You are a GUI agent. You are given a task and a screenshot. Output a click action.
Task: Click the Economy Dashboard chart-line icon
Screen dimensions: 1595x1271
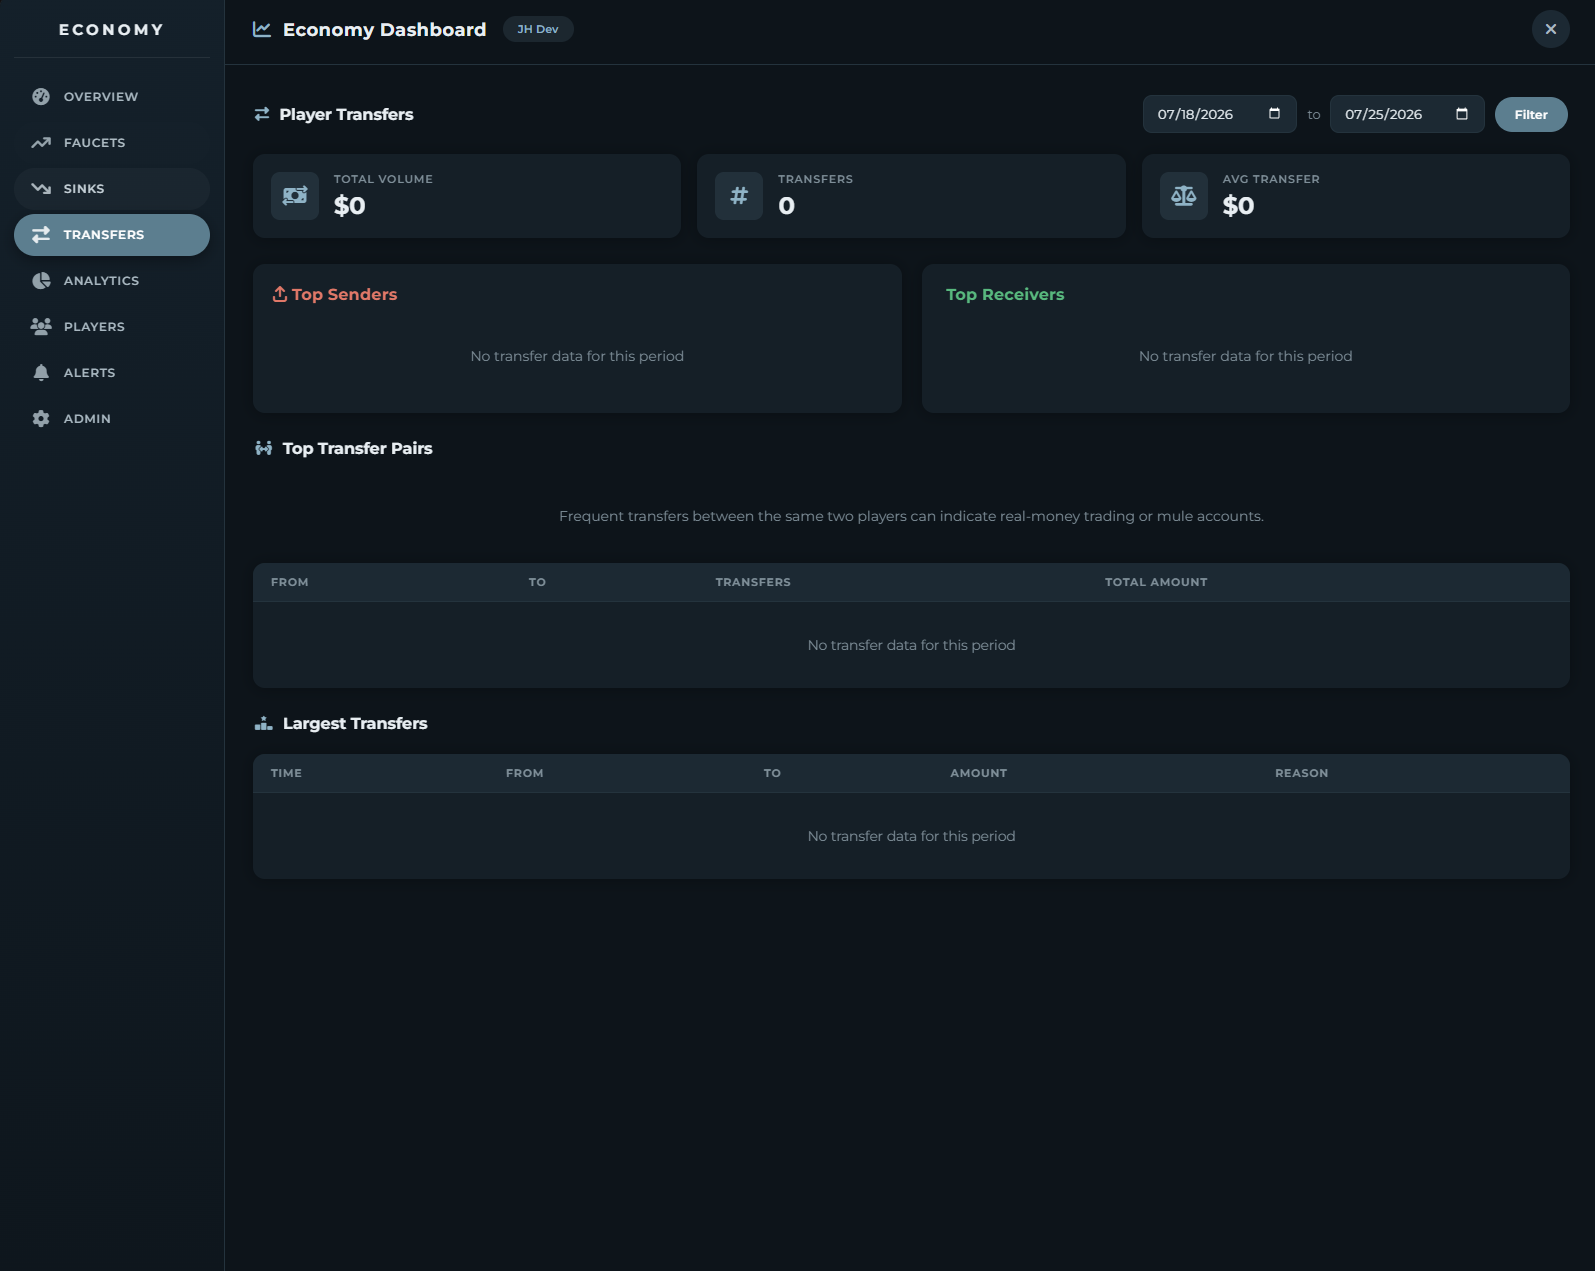(x=262, y=29)
